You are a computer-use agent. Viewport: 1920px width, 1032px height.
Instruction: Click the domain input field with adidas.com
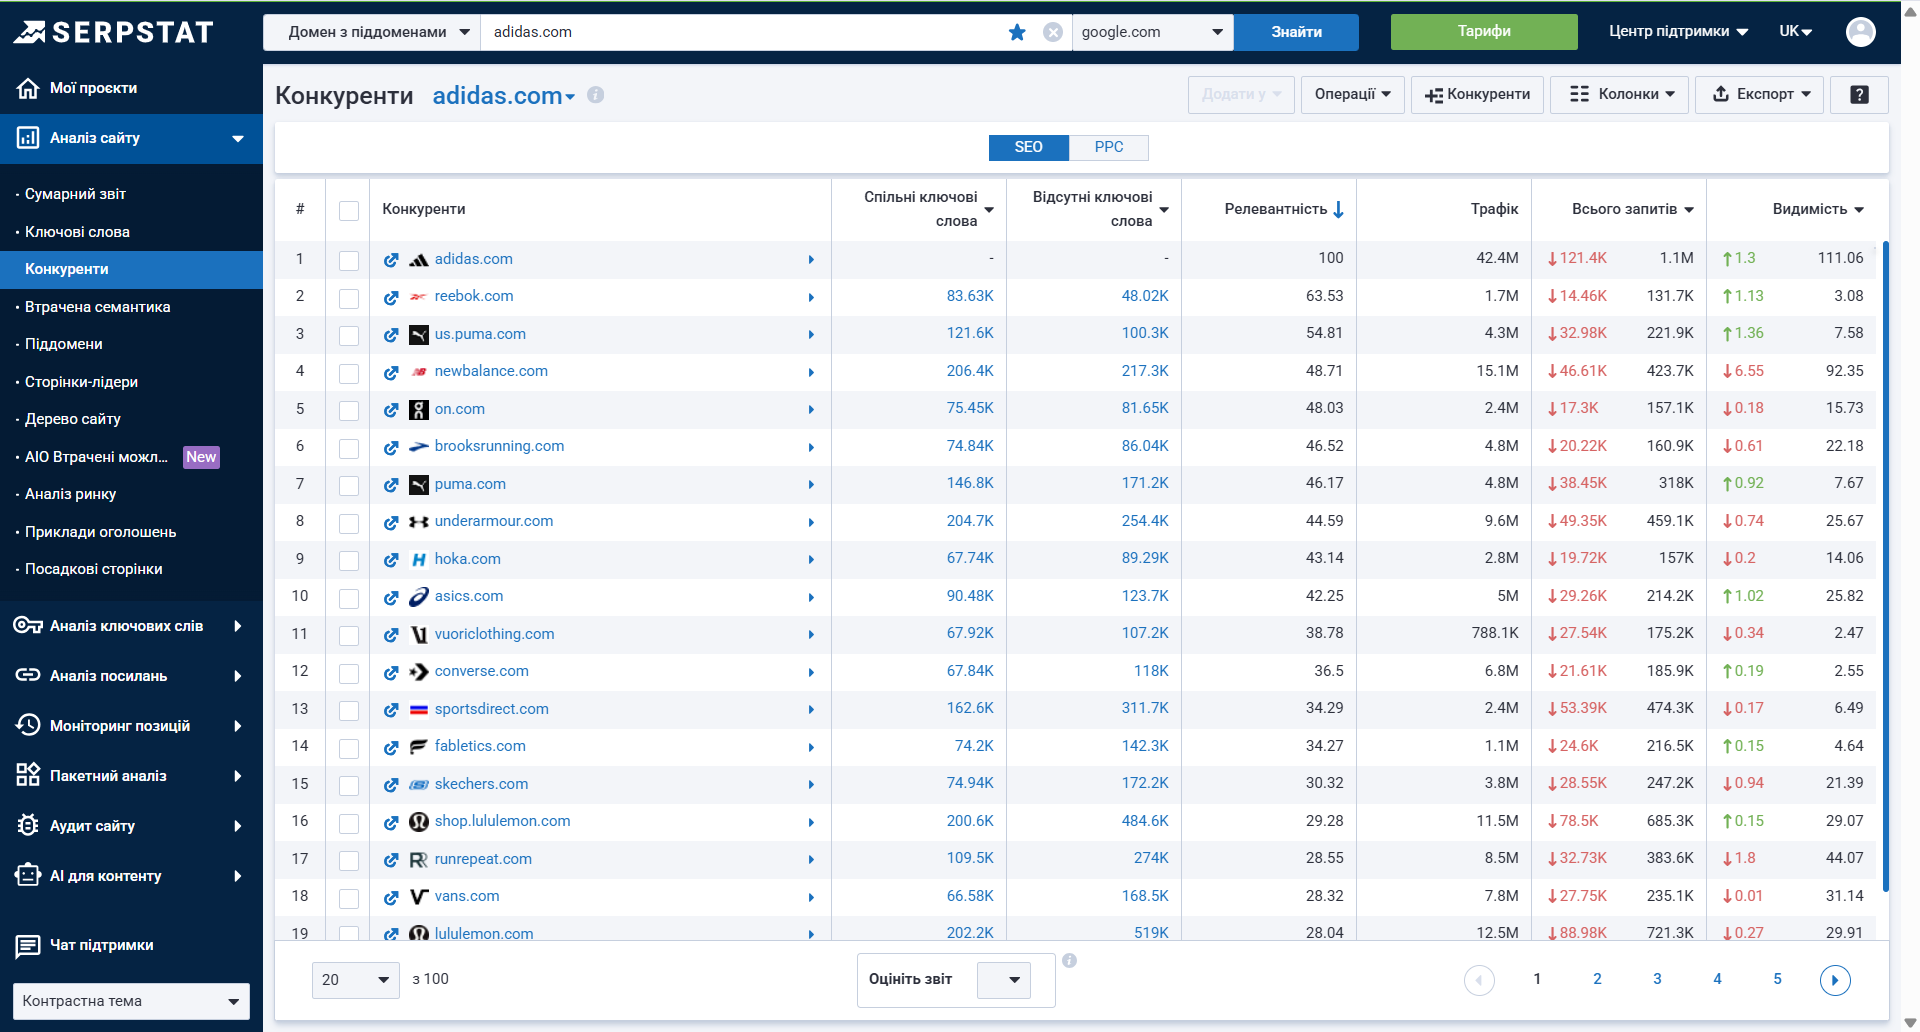740,32
